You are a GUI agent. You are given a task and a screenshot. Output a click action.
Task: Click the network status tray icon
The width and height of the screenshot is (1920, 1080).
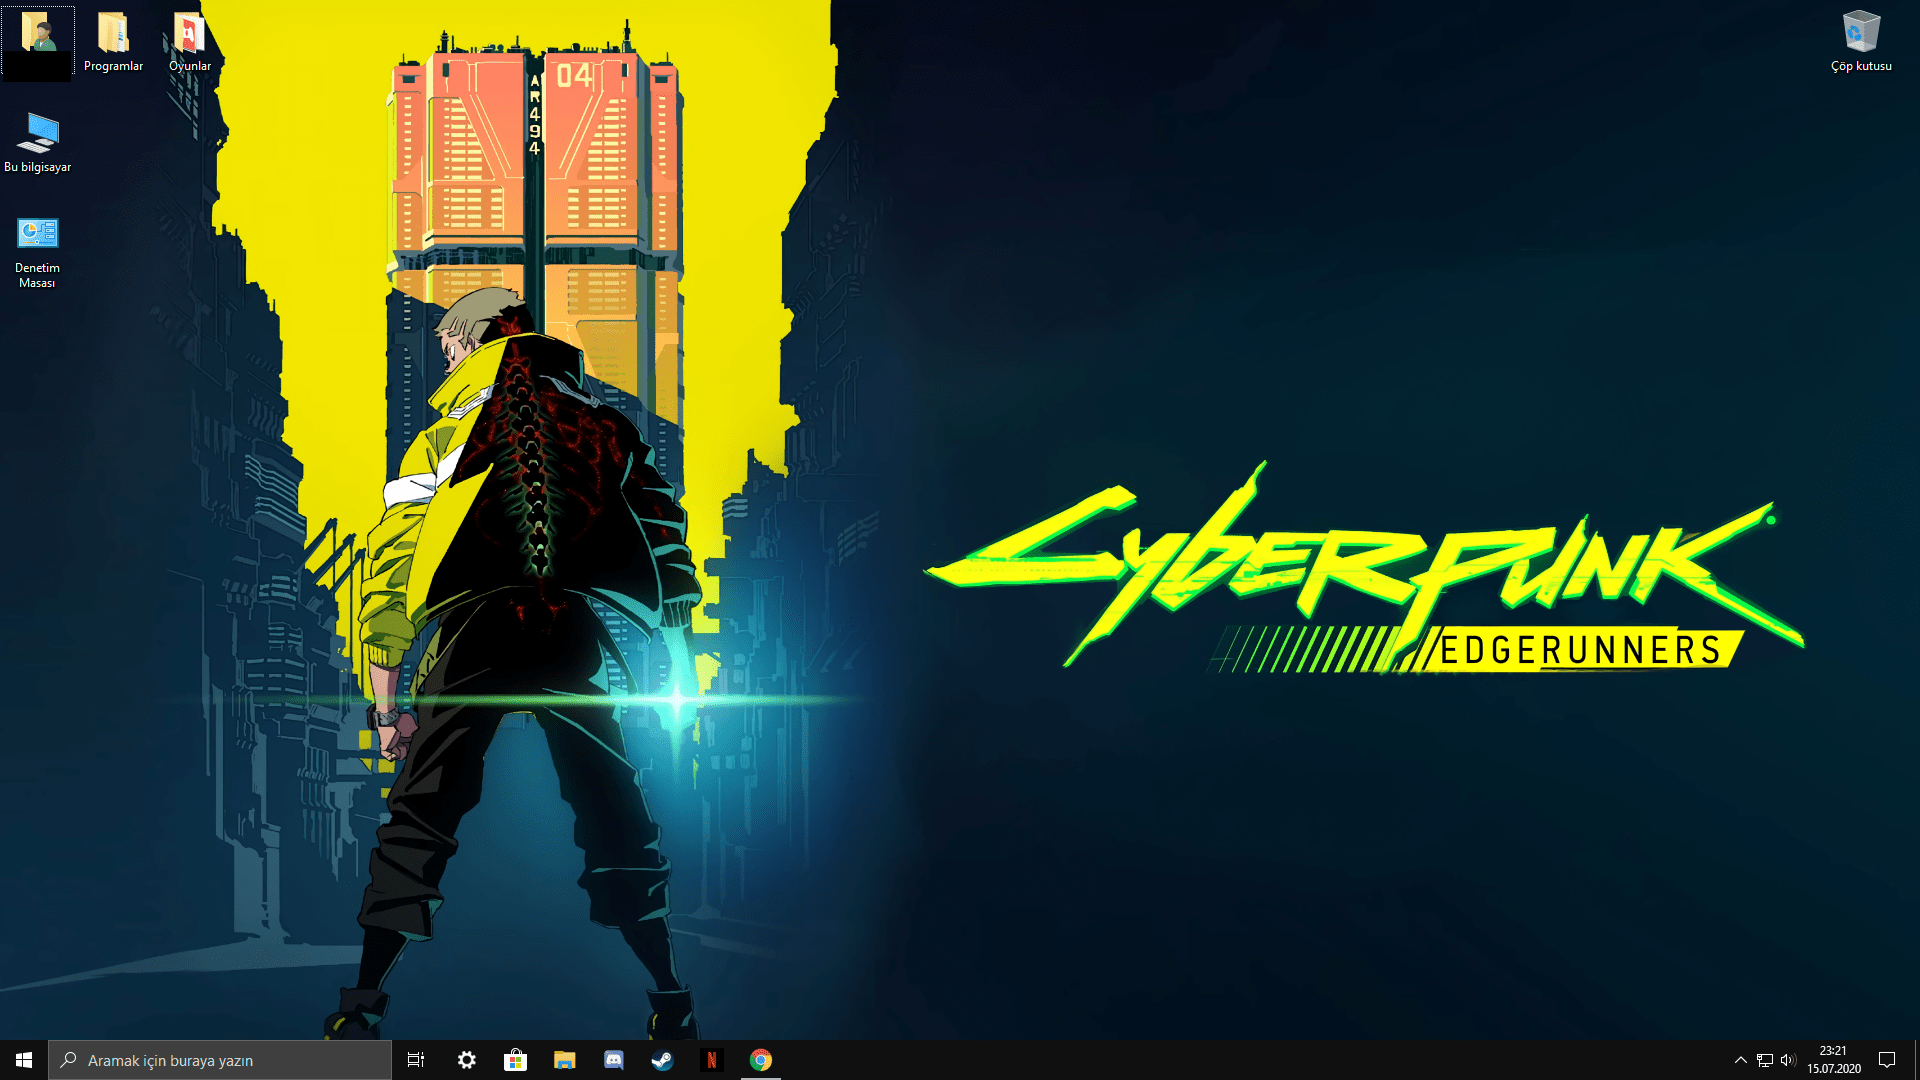[x=1764, y=1060]
